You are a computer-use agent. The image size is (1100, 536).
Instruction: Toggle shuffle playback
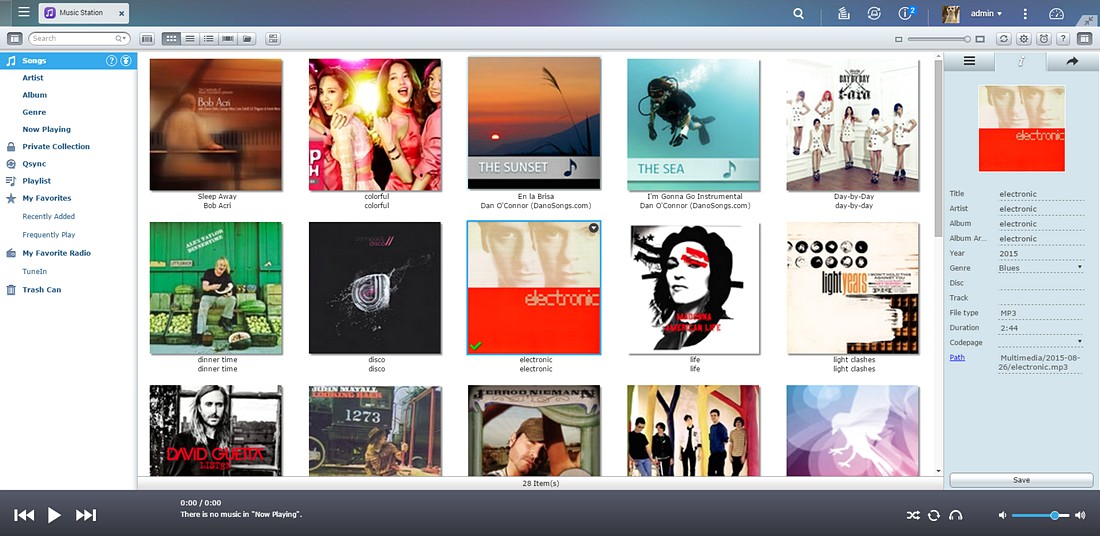pyautogui.click(x=913, y=516)
